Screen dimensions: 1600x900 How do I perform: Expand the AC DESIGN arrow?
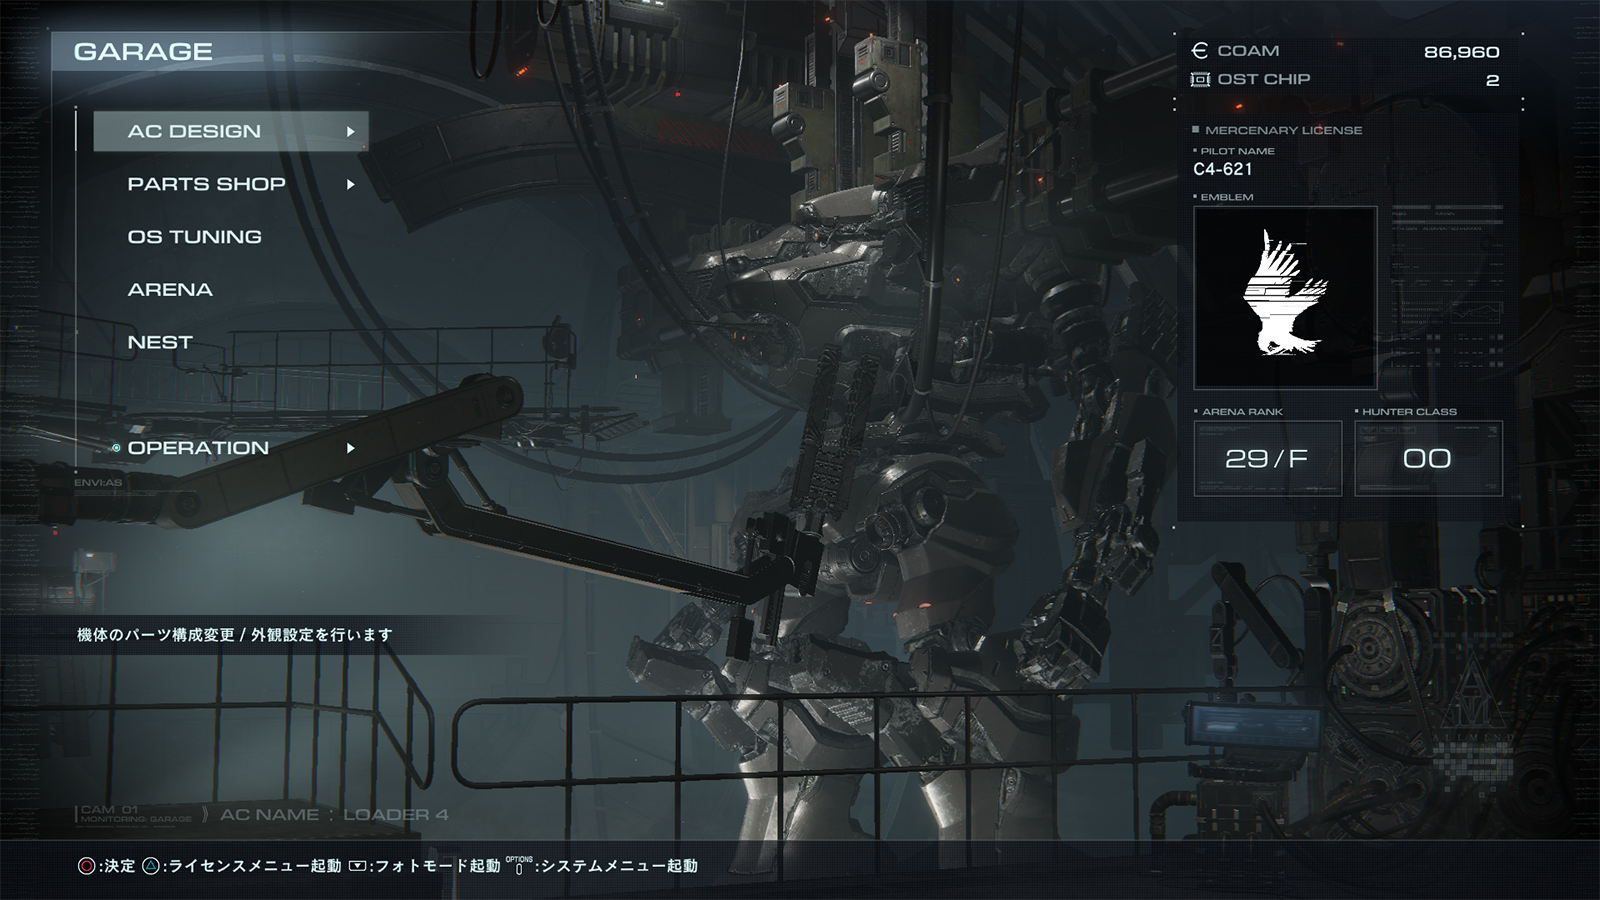[350, 131]
